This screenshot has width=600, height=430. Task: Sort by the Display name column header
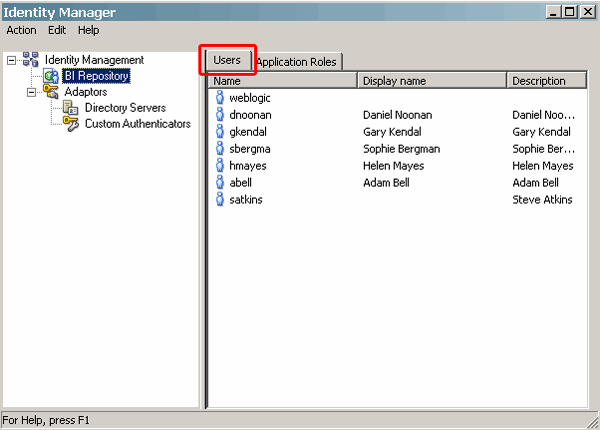(x=432, y=81)
